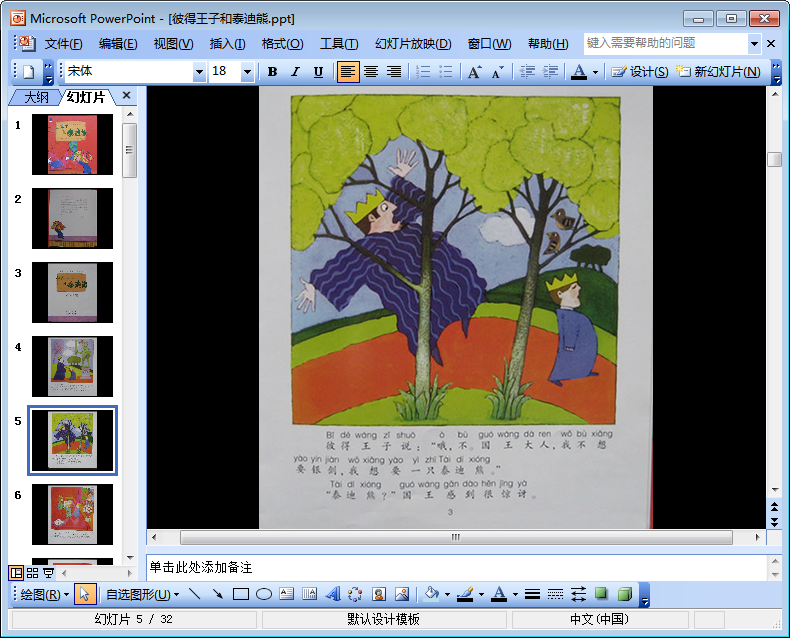The image size is (790, 638).
Task: Open the 窗口(W) menu
Action: click(x=489, y=44)
